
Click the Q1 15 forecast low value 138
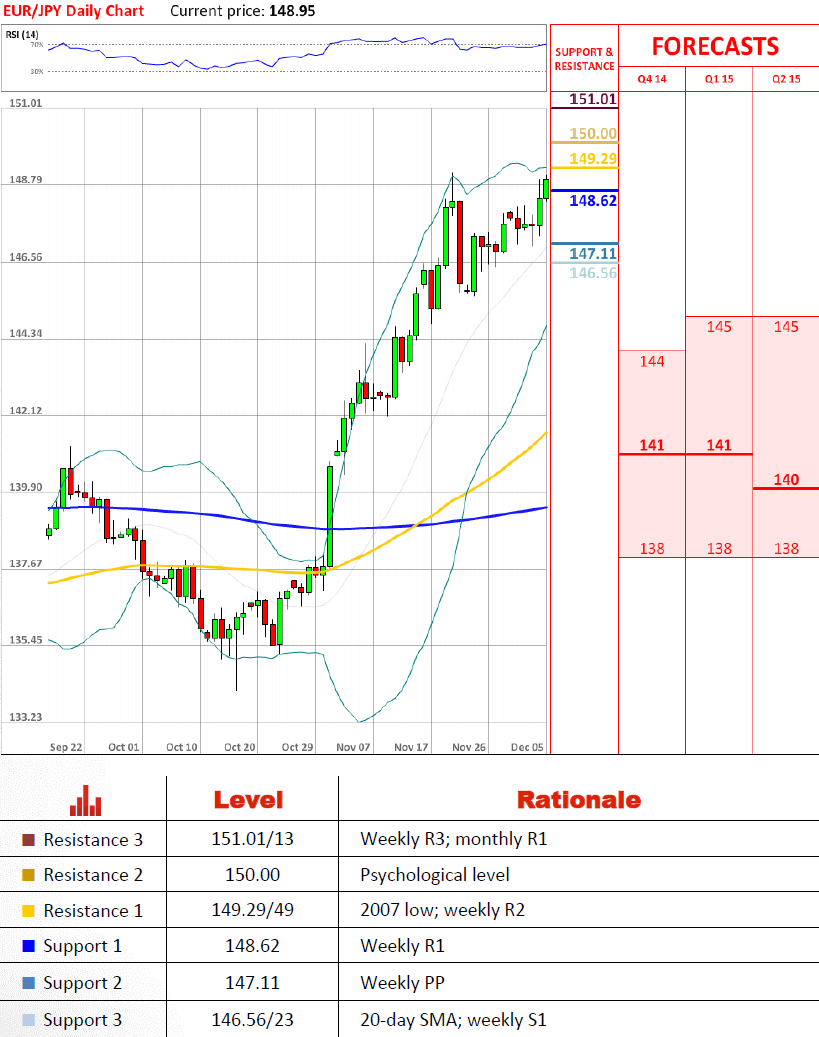click(719, 548)
